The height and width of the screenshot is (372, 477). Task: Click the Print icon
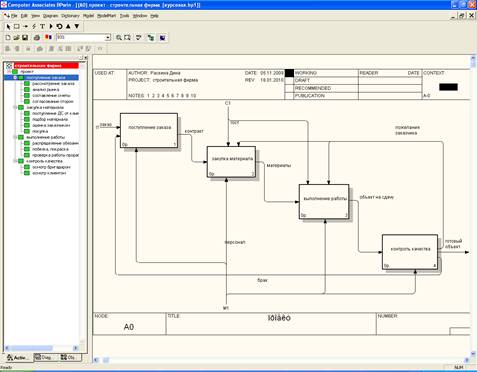click(x=37, y=38)
